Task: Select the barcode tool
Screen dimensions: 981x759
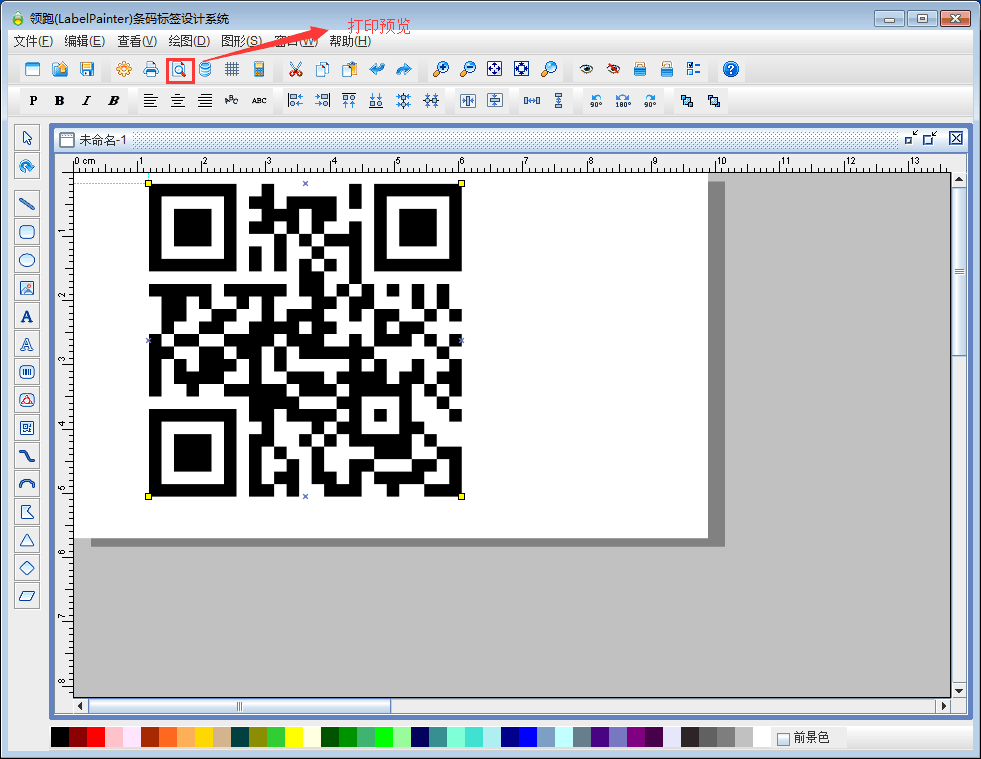Action: coord(27,372)
